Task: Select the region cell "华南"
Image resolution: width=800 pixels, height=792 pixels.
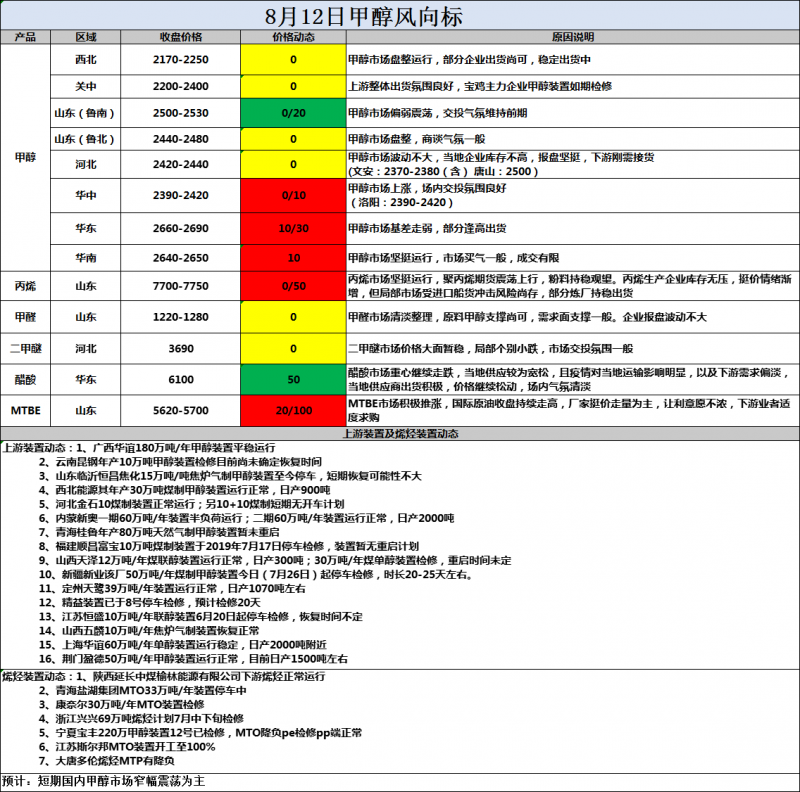Action: click(86, 258)
